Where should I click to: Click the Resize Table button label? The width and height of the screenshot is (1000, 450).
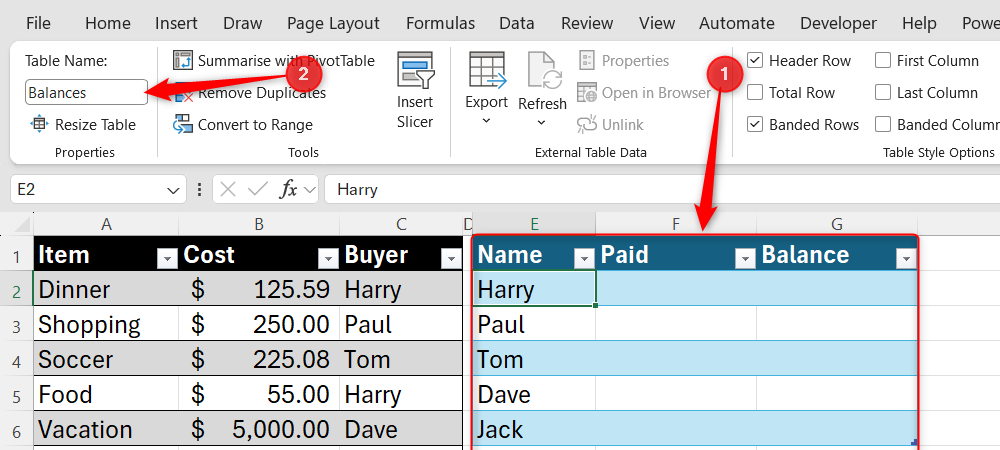point(96,125)
